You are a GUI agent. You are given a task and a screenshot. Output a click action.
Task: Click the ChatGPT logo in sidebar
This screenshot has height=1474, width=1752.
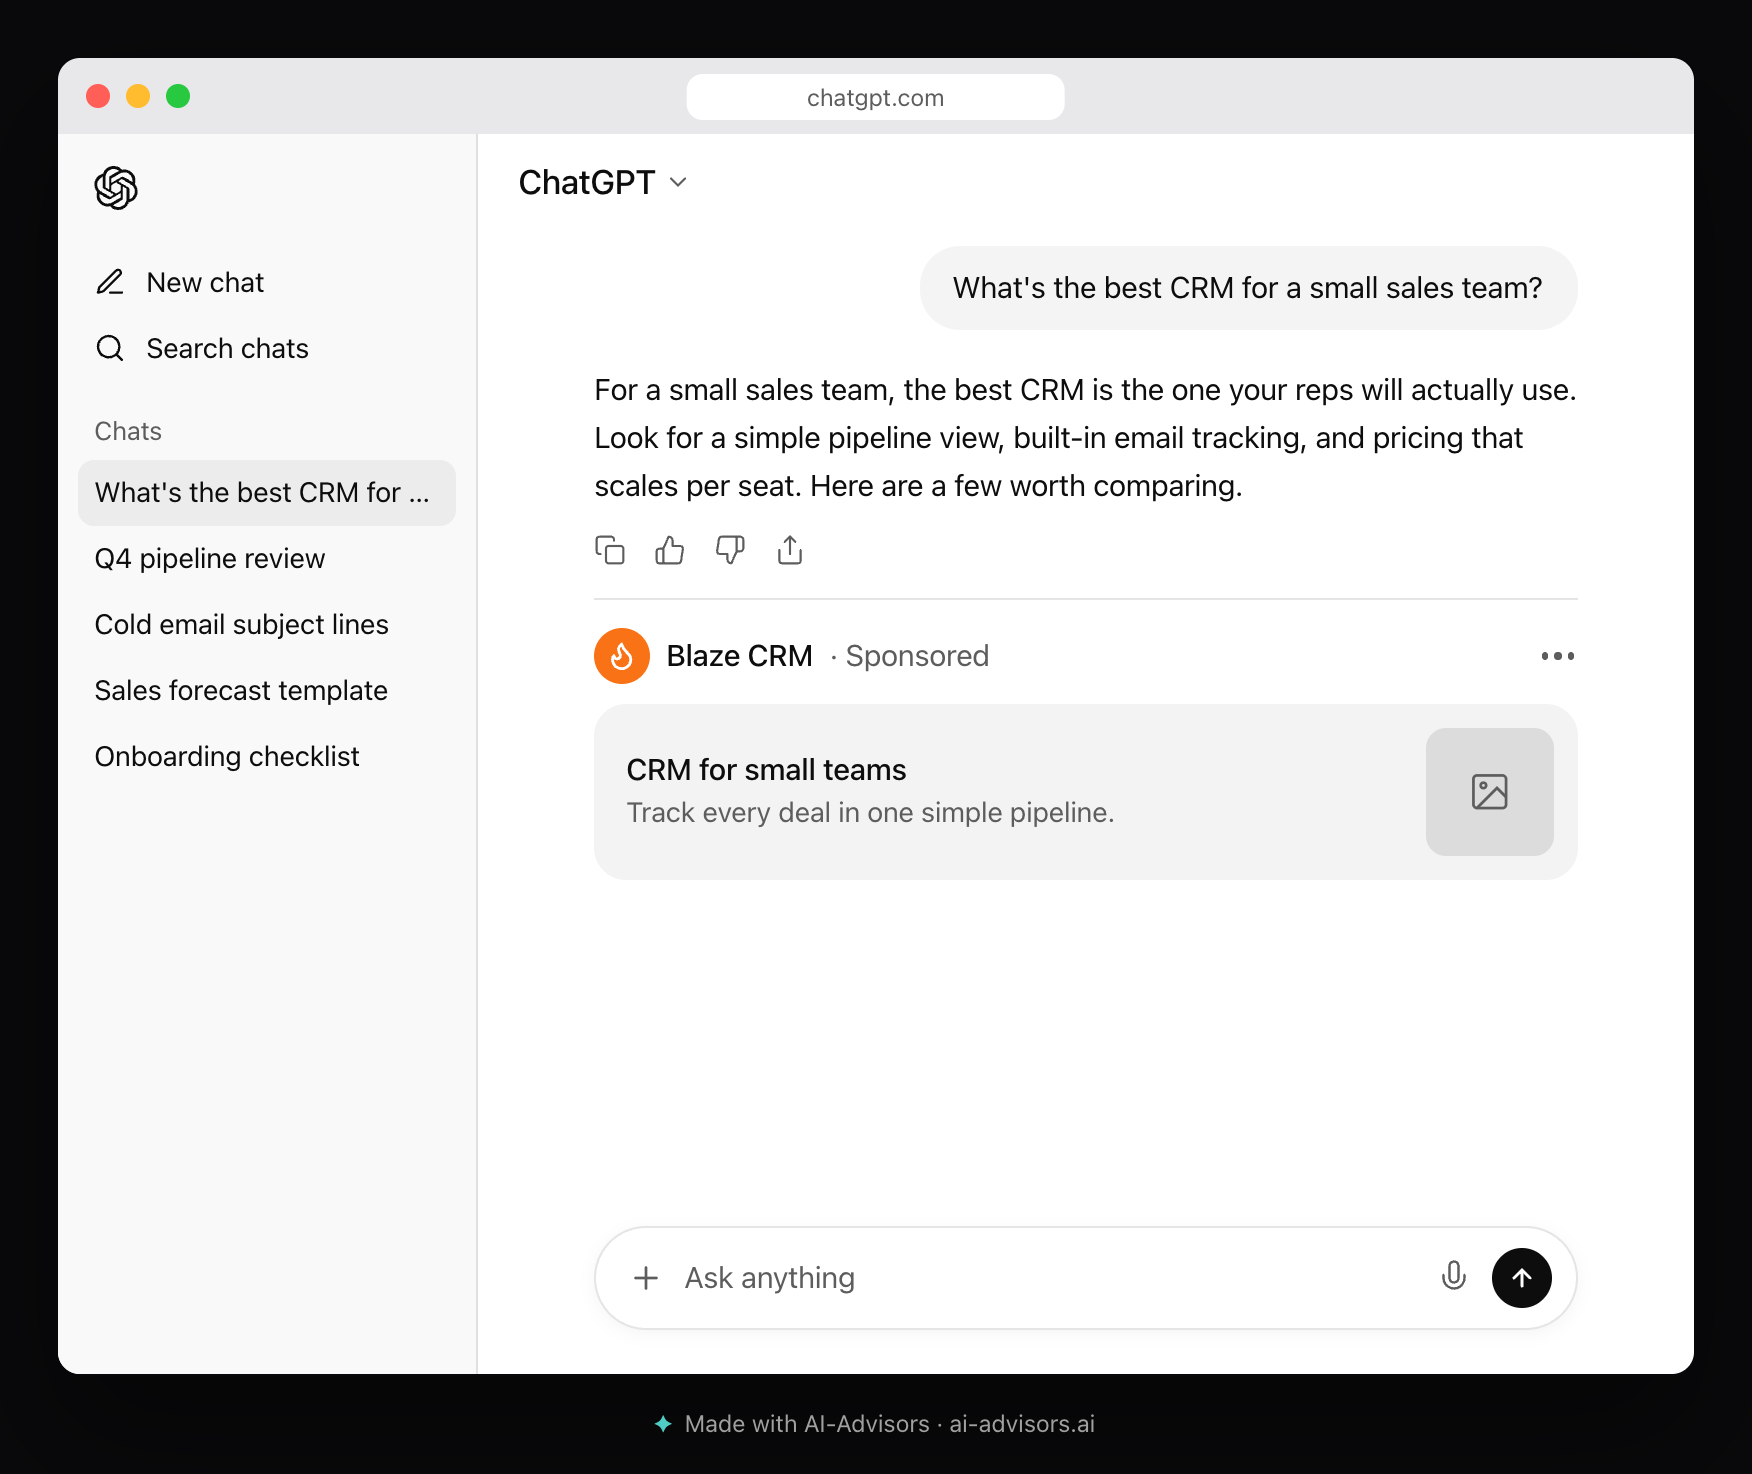point(116,187)
